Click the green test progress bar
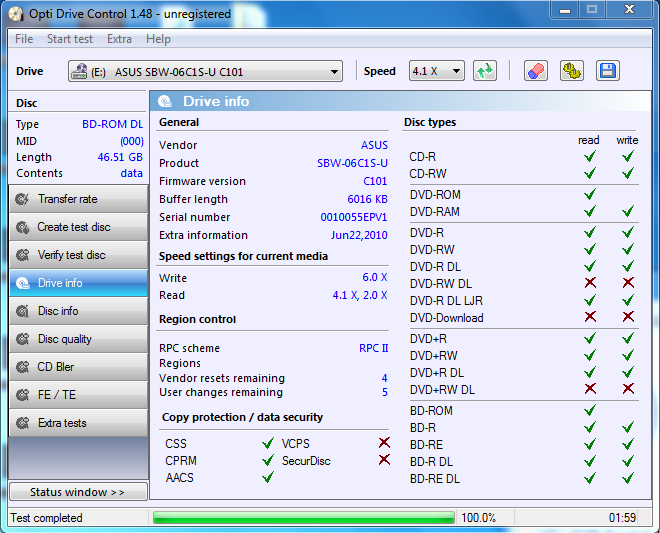660x533 pixels. pyautogui.click(x=304, y=517)
